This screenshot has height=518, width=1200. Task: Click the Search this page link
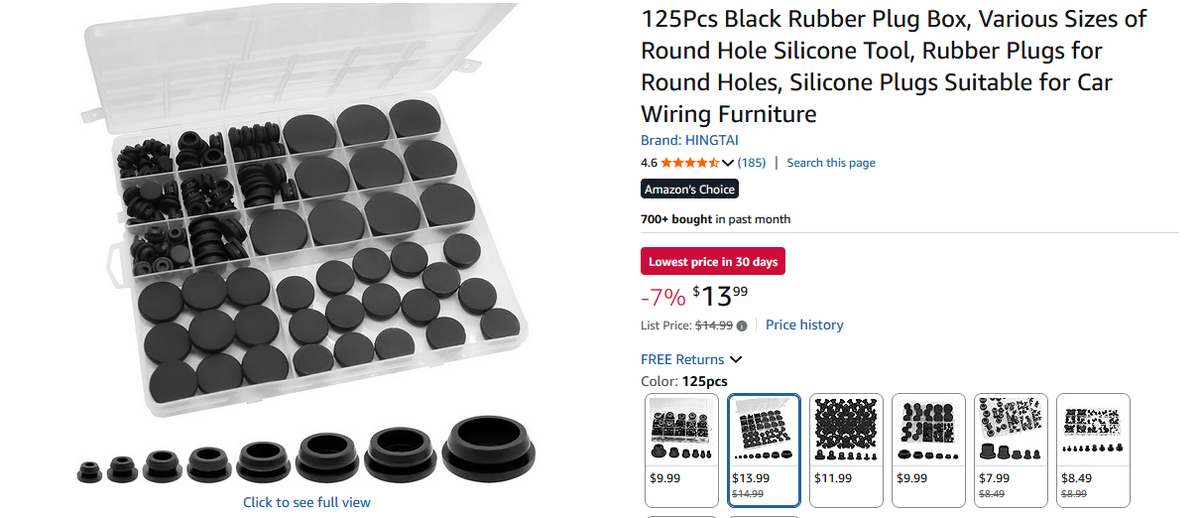click(830, 163)
